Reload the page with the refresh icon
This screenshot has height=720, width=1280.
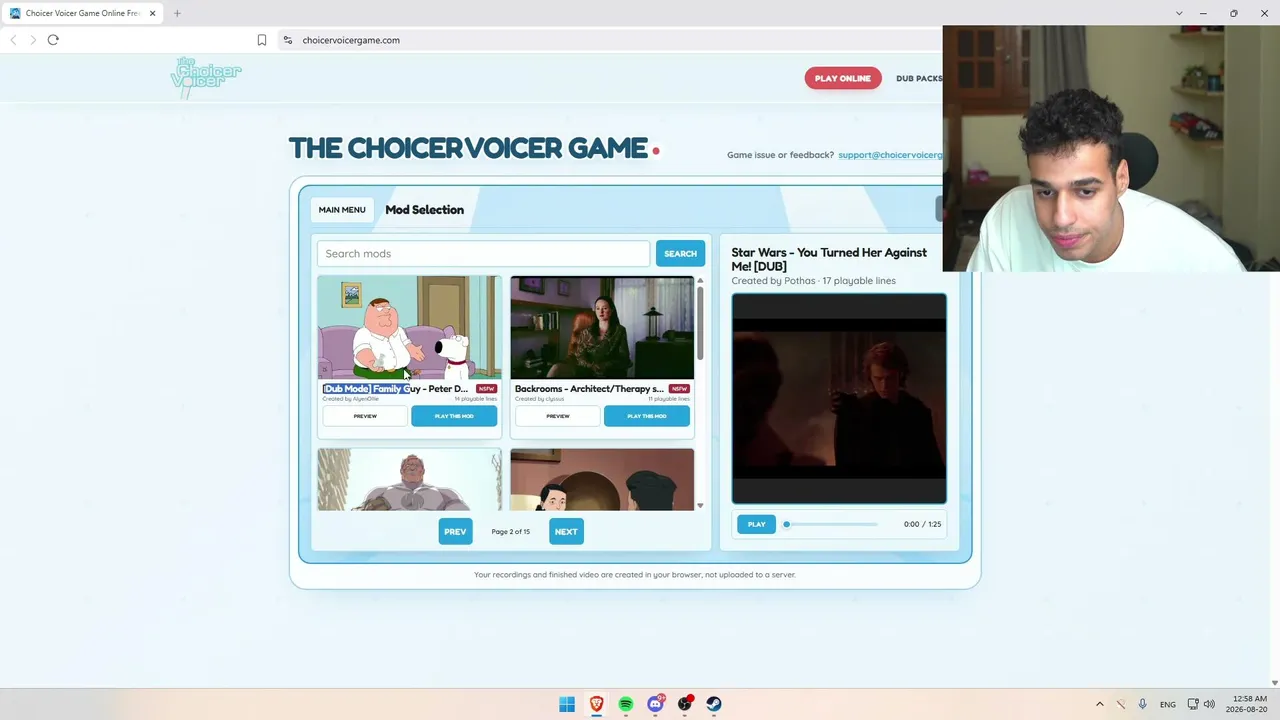point(53,40)
